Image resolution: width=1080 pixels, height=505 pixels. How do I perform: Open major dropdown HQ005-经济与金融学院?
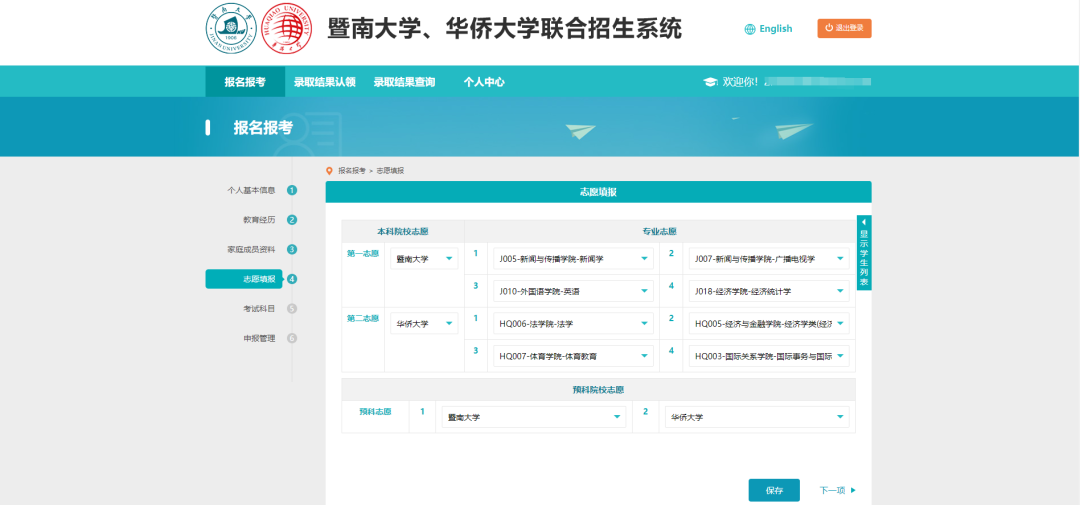[x=769, y=323]
